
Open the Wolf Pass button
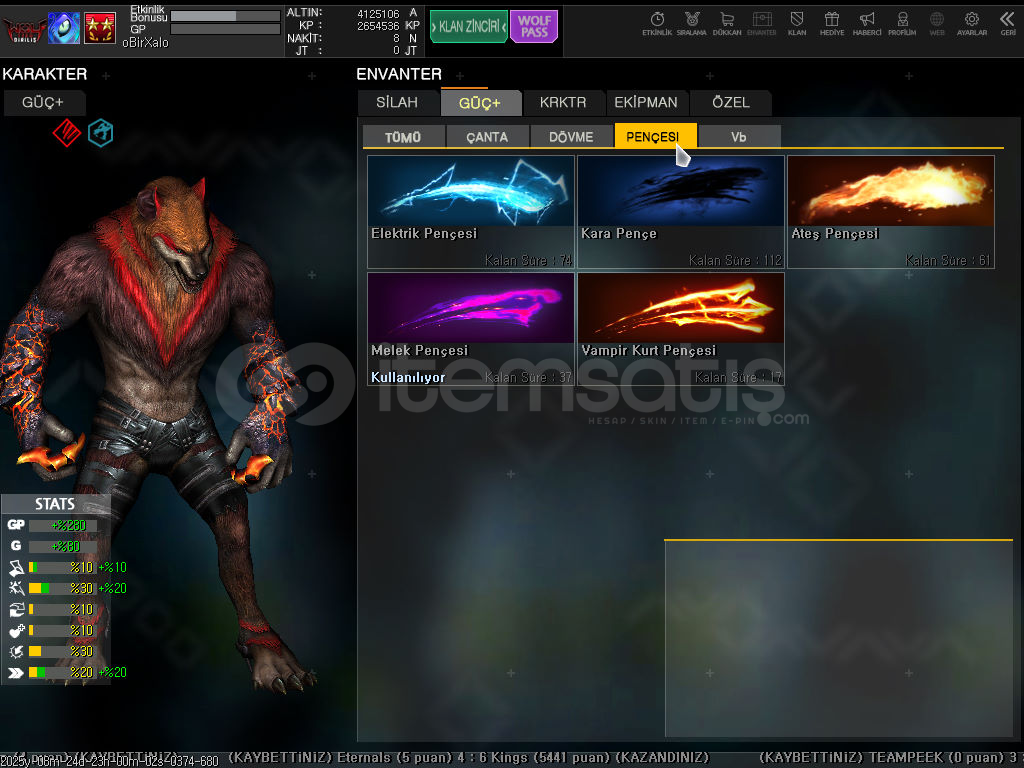(534, 27)
